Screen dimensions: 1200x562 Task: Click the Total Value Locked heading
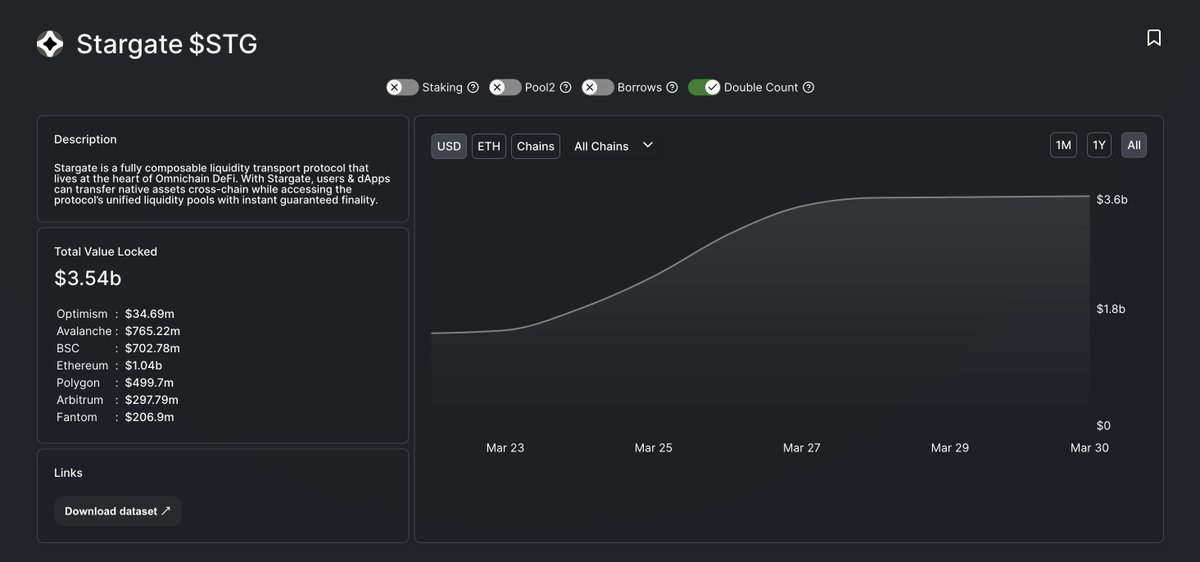106,252
